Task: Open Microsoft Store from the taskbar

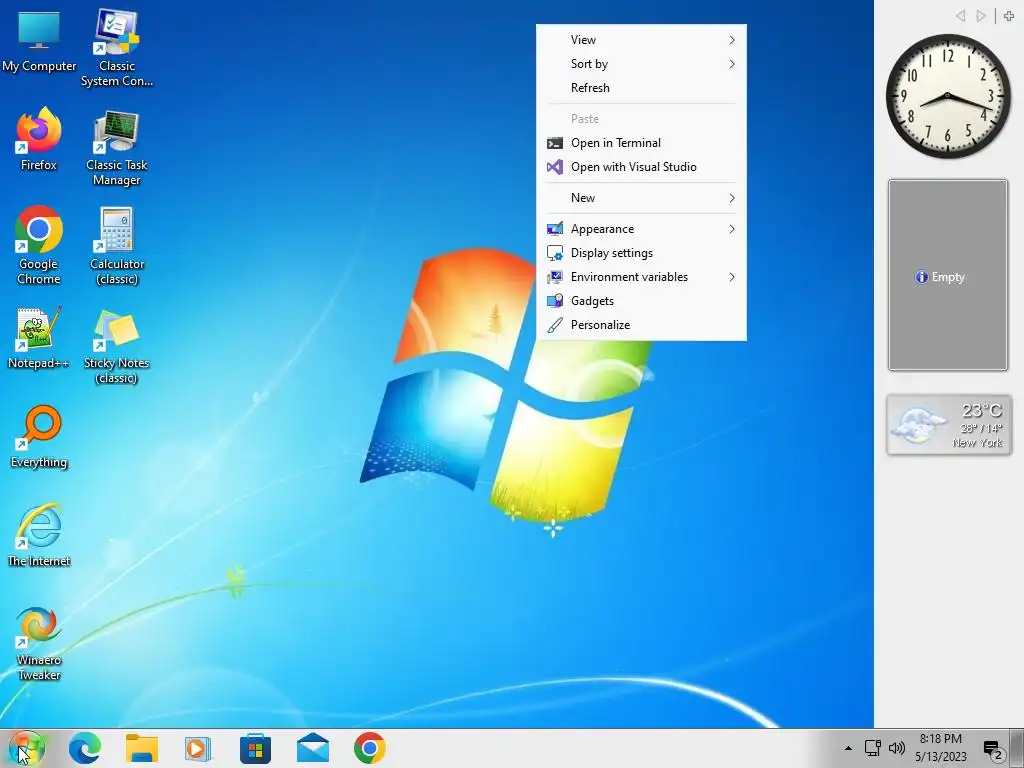Action: [255, 748]
